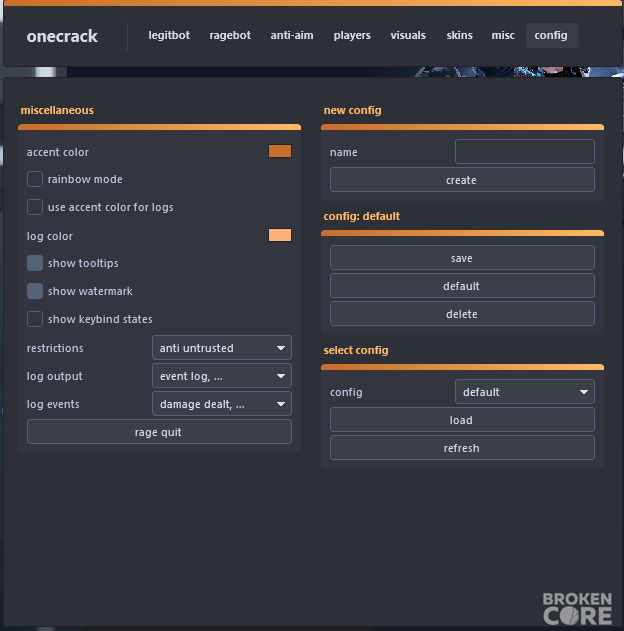Image resolution: width=624 pixels, height=631 pixels.
Task: Click the select config heading
Action: [x=356, y=351]
